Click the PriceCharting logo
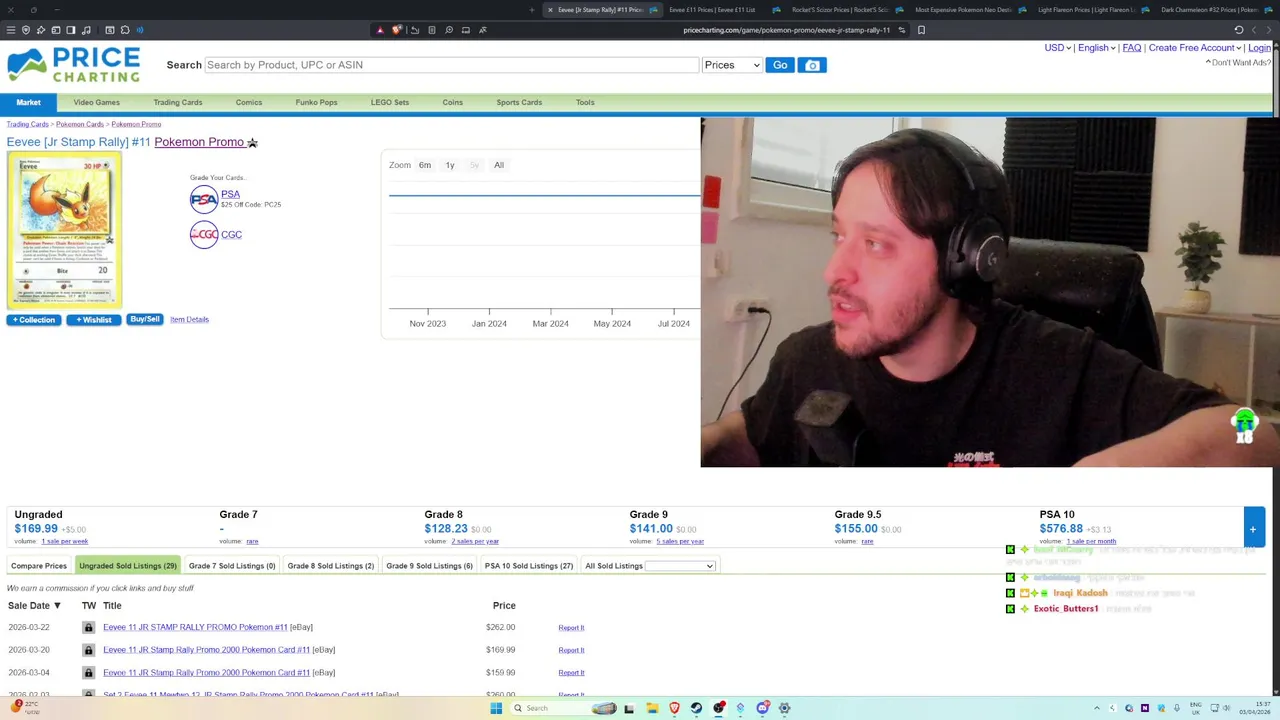1280x720 pixels. click(73, 65)
